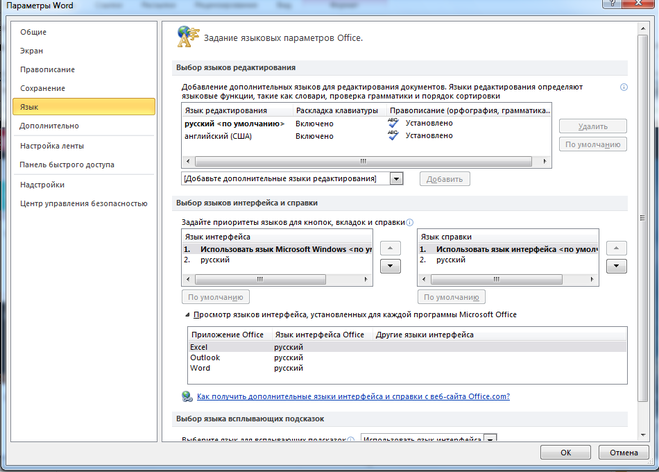The image size is (659, 472).
Task: Click the spelling ABC icon for английский (США)
Action: click(x=393, y=135)
